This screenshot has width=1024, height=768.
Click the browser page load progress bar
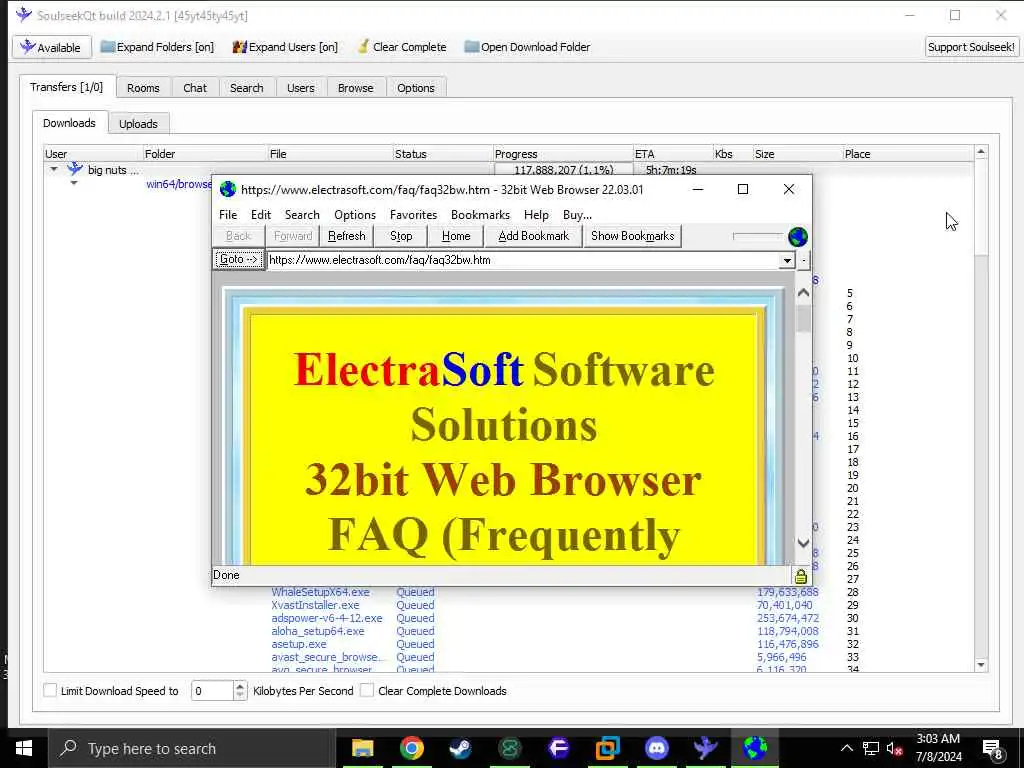(x=758, y=236)
